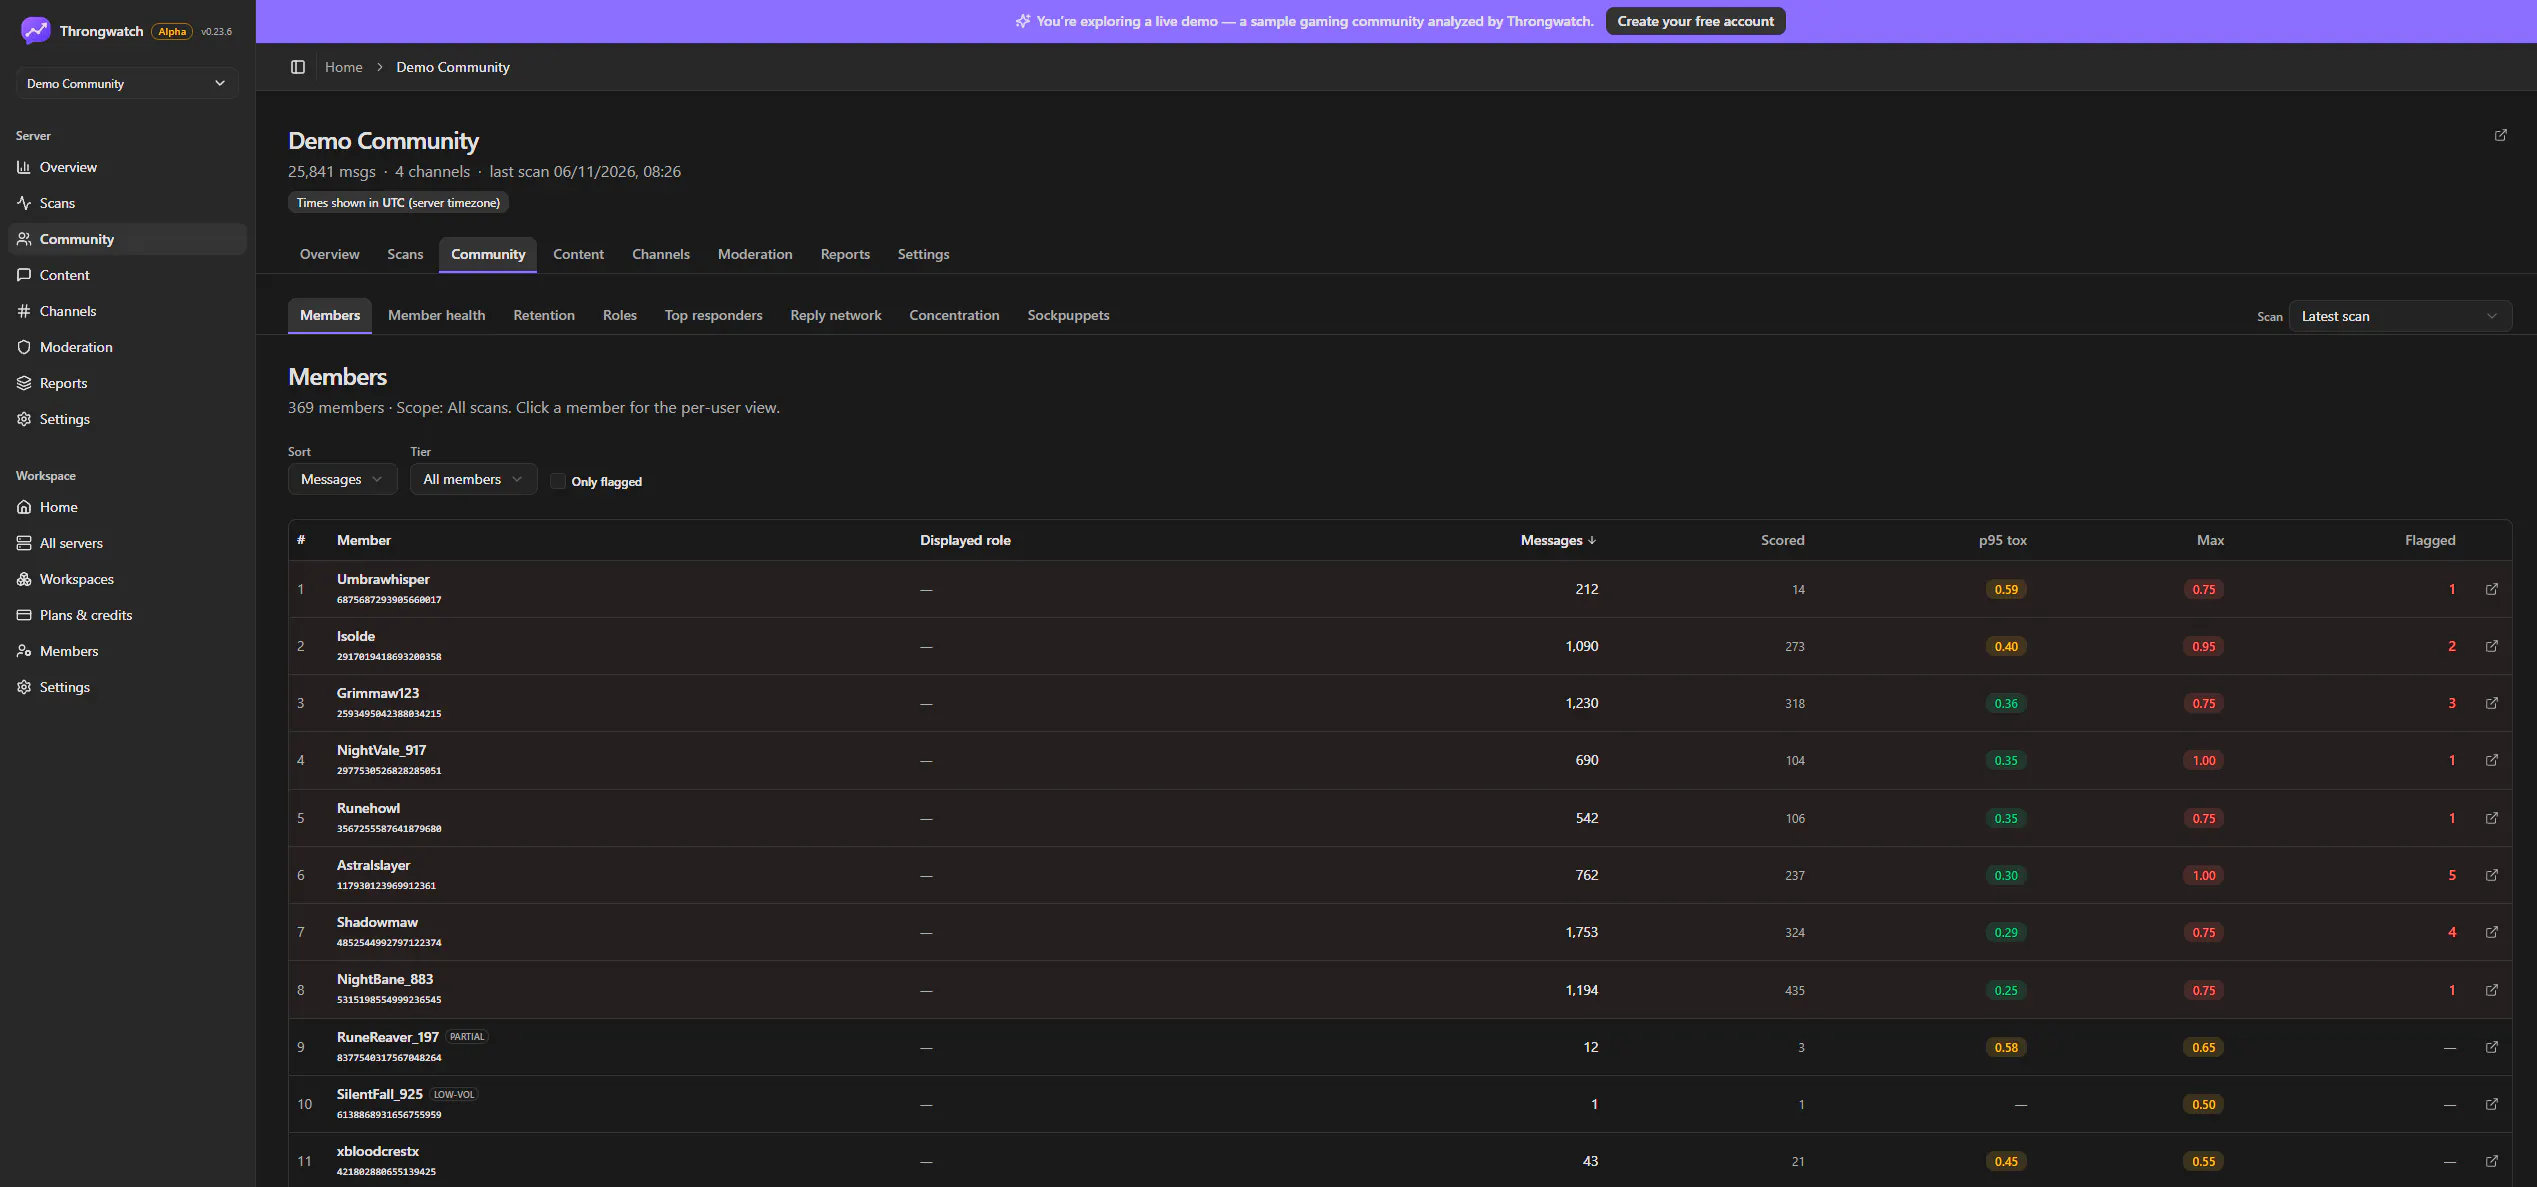Open the Moderation main tab
The image size is (2537, 1187).
pos(755,254)
